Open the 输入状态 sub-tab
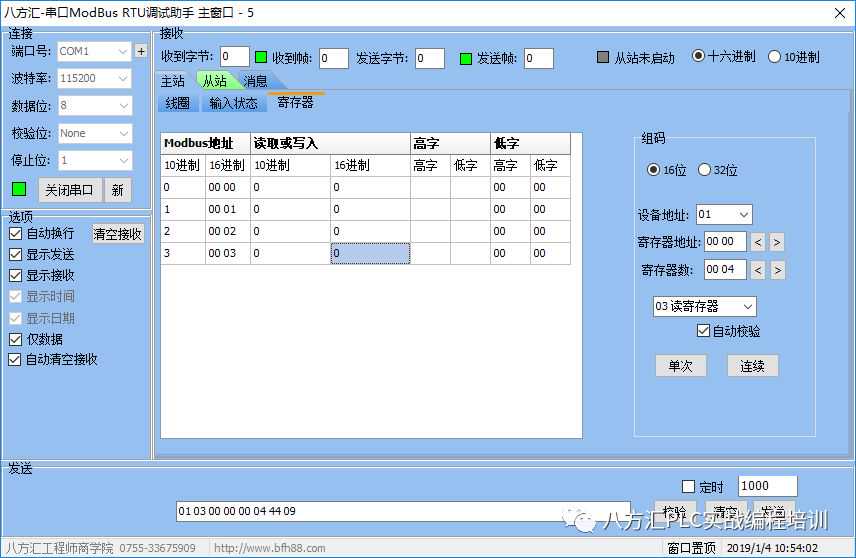 (x=233, y=103)
